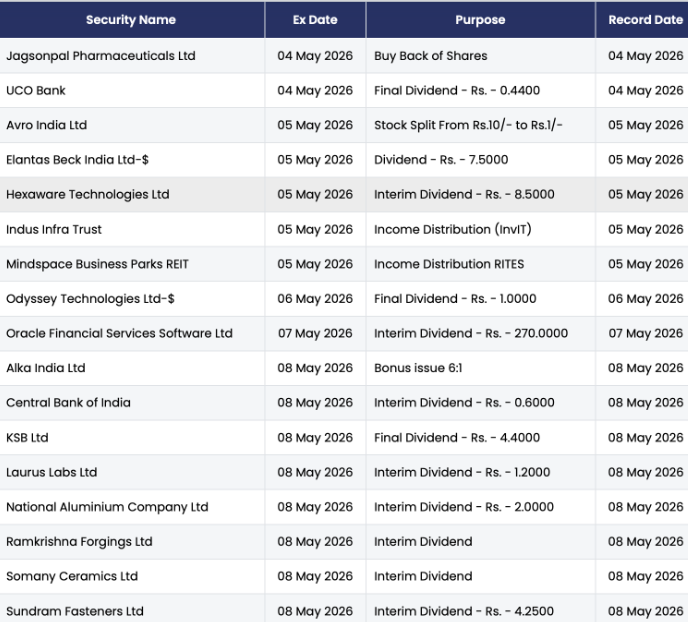Select Laurus Labs Ltd security name
The height and width of the screenshot is (622, 688).
click(51, 472)
